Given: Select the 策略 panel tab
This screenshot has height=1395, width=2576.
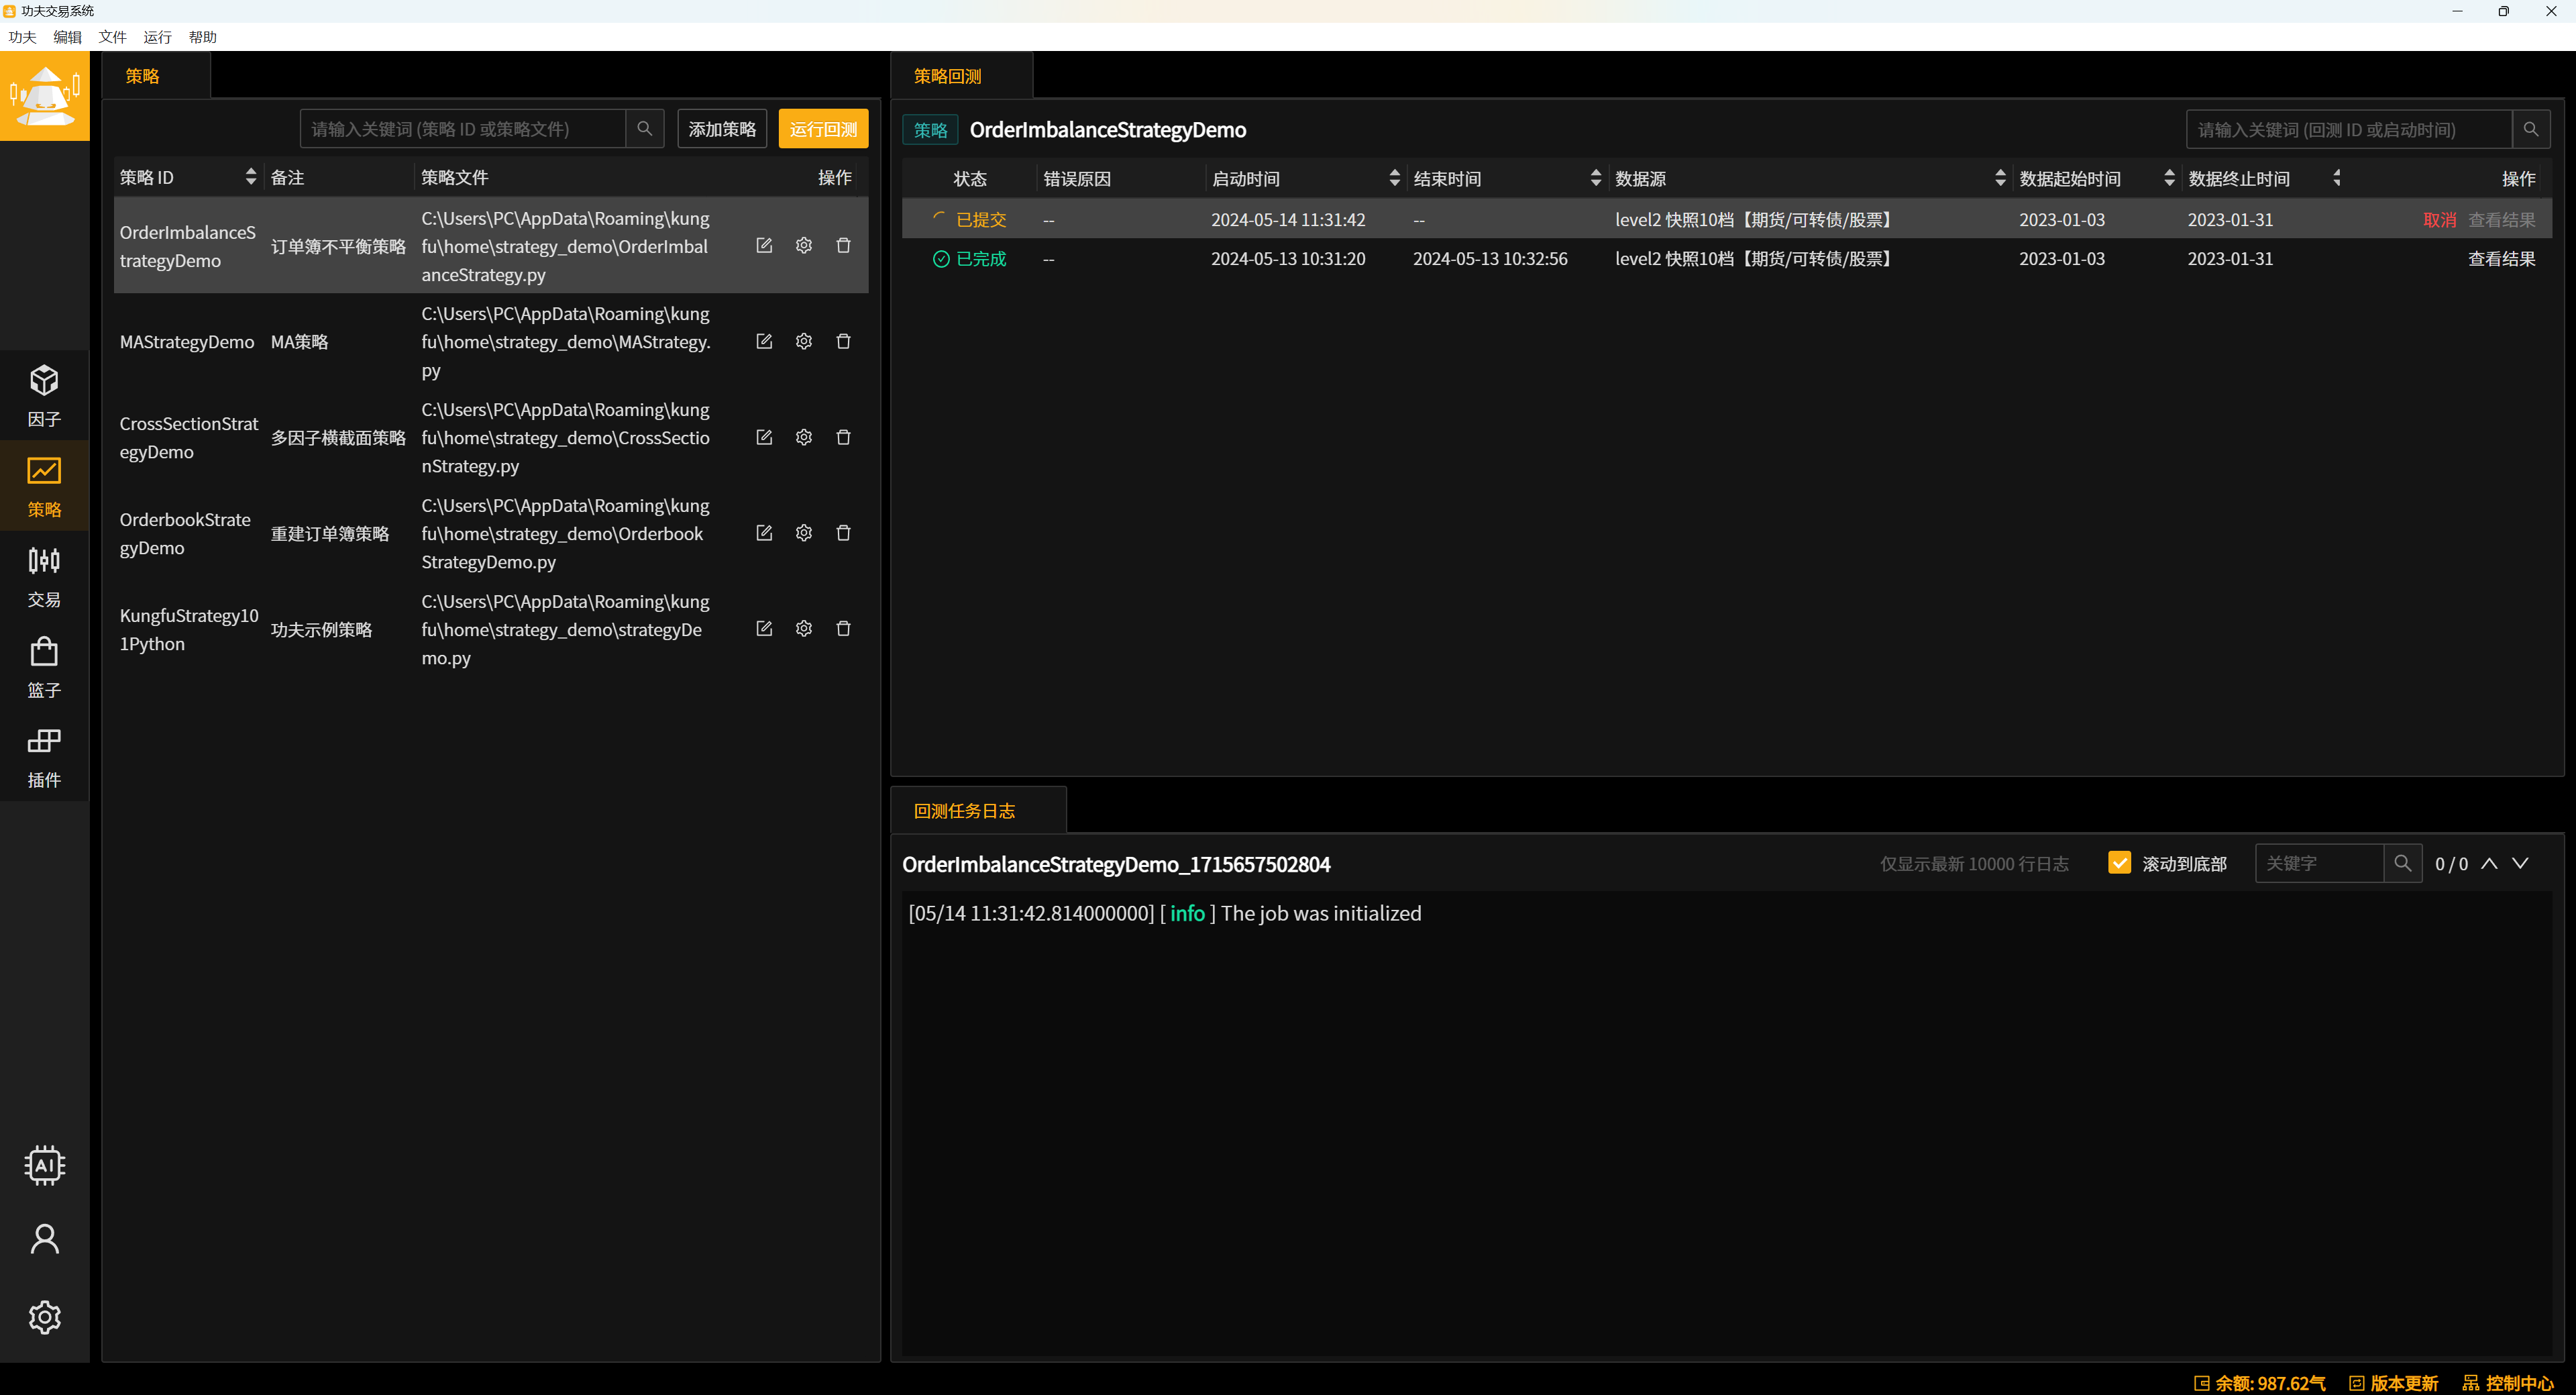Looking at the screenshot, I should click(156, 76).
